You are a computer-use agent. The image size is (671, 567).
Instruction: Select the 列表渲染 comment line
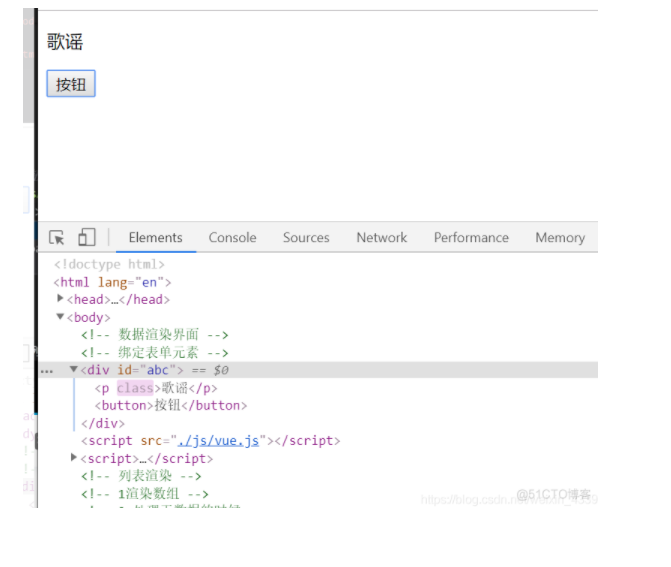coord(141,476)
